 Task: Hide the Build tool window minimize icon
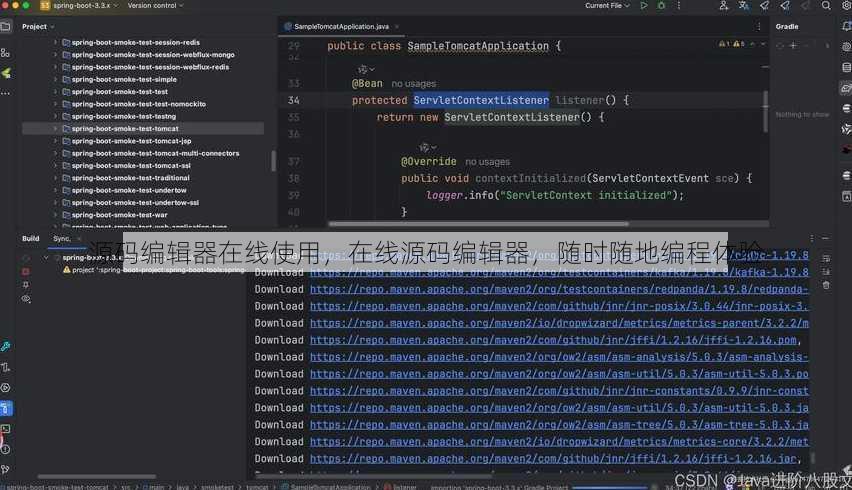coord(825,238)
